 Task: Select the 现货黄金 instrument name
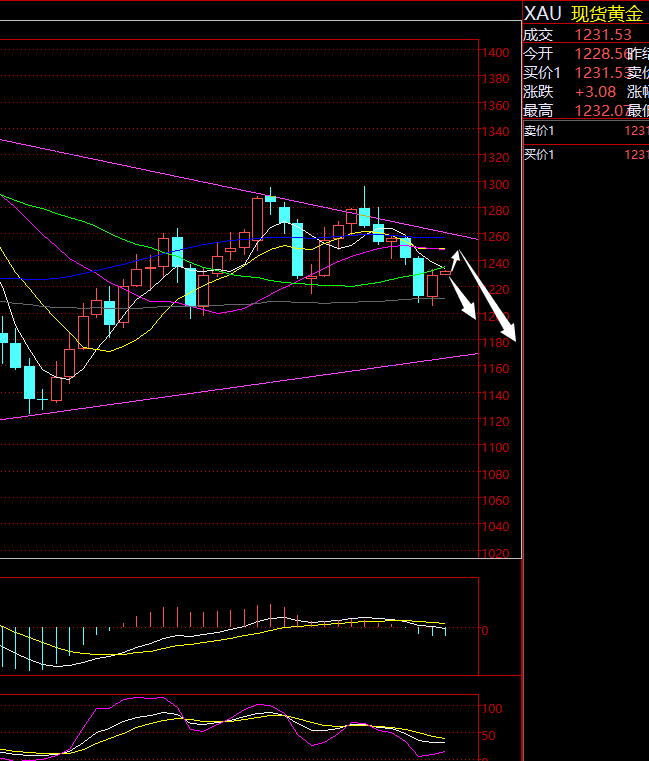[607, 13]
